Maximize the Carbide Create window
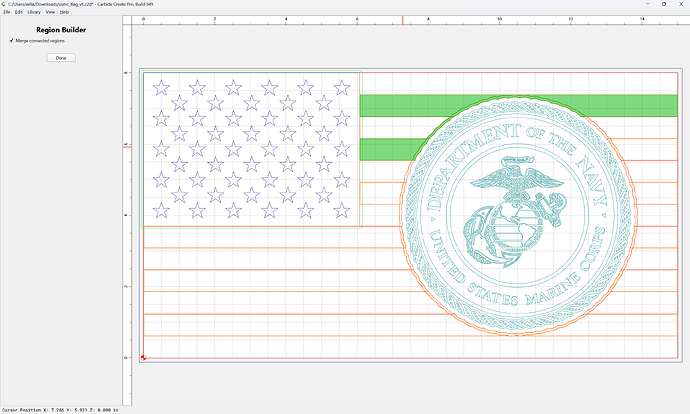 tap(664, 4)
